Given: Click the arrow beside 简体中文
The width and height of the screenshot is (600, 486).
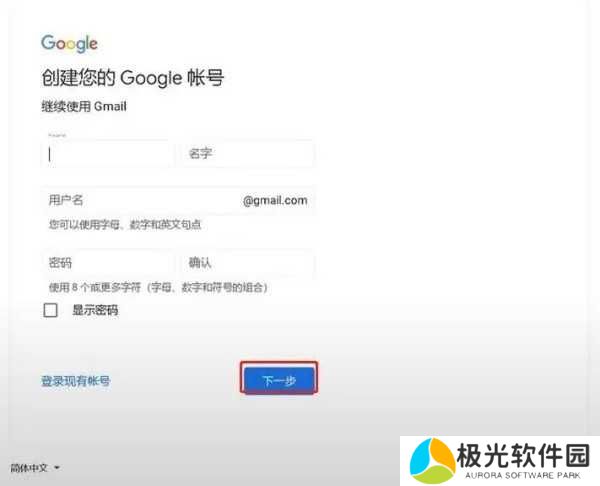Looking at the screenshot, I should [57, 468].
